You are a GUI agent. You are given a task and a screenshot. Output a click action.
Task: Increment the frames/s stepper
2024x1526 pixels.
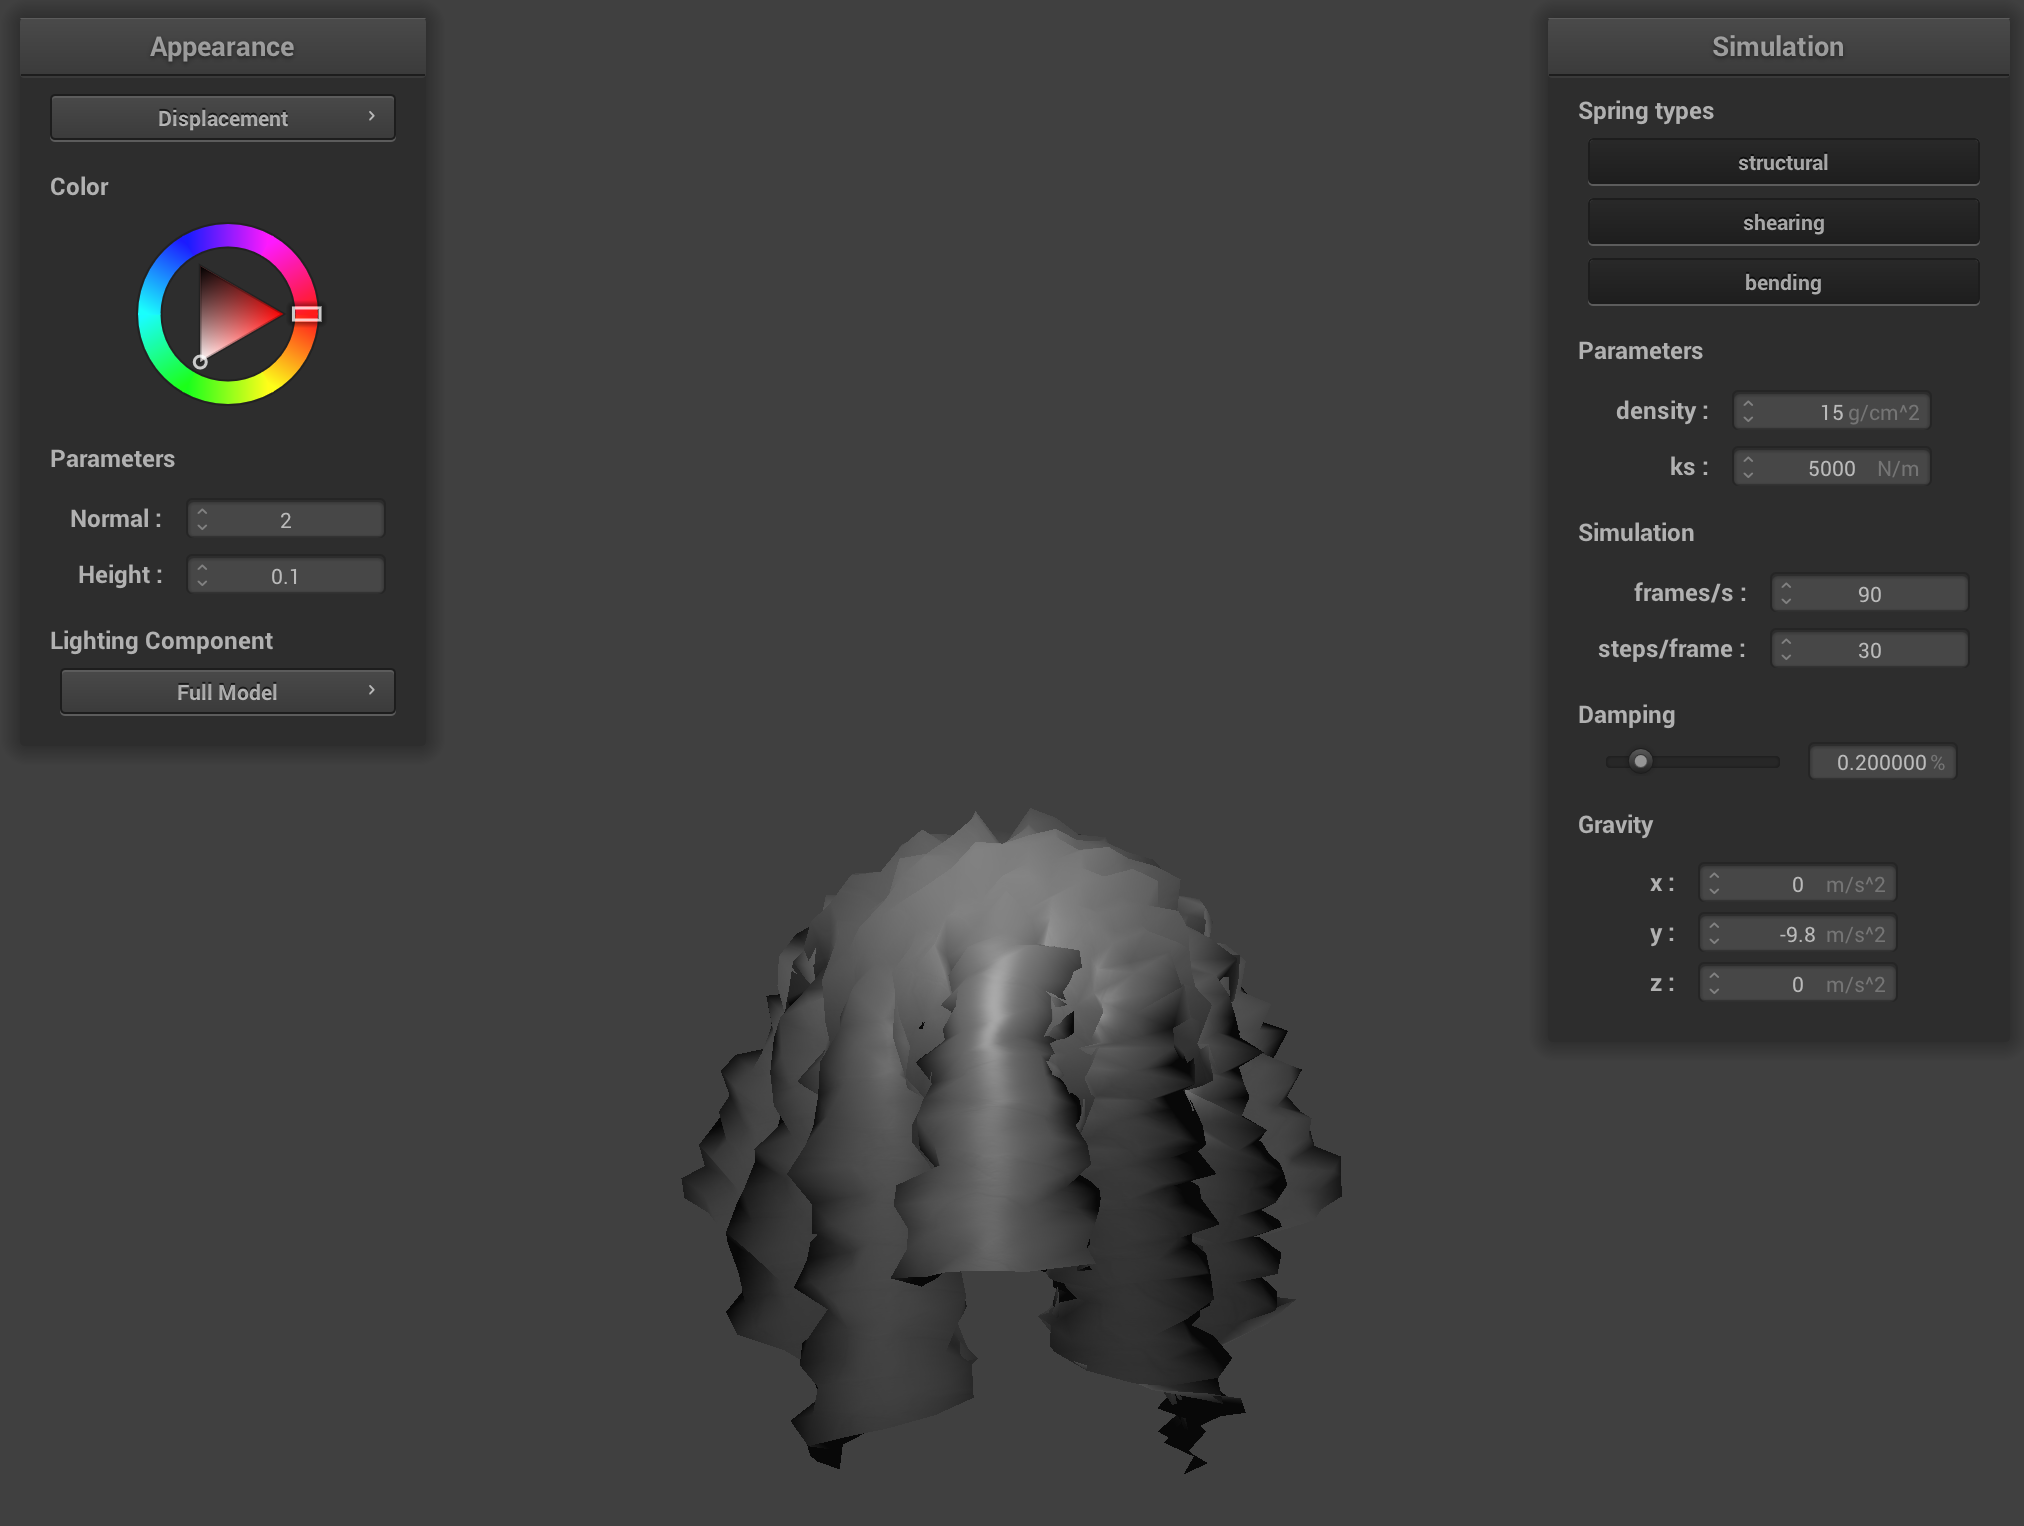pyautogui.click(x=1788, y=587)
